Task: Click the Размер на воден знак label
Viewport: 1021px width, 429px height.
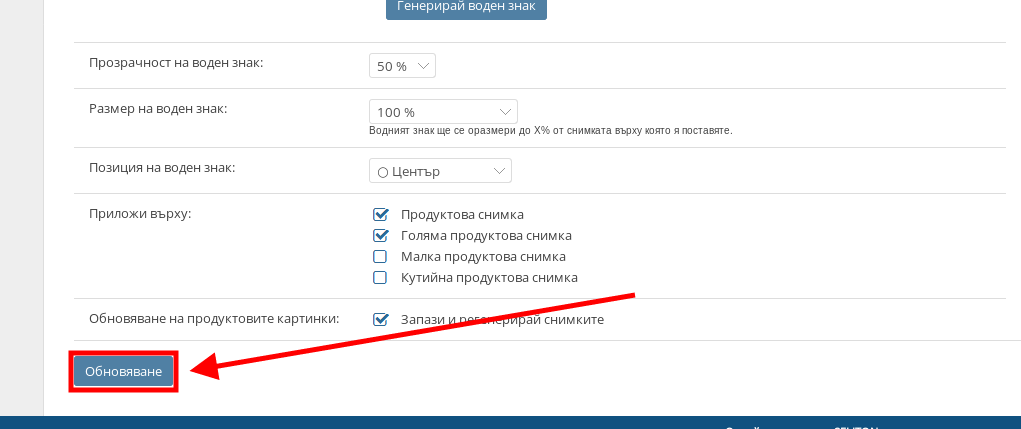Action: point(158,108)
